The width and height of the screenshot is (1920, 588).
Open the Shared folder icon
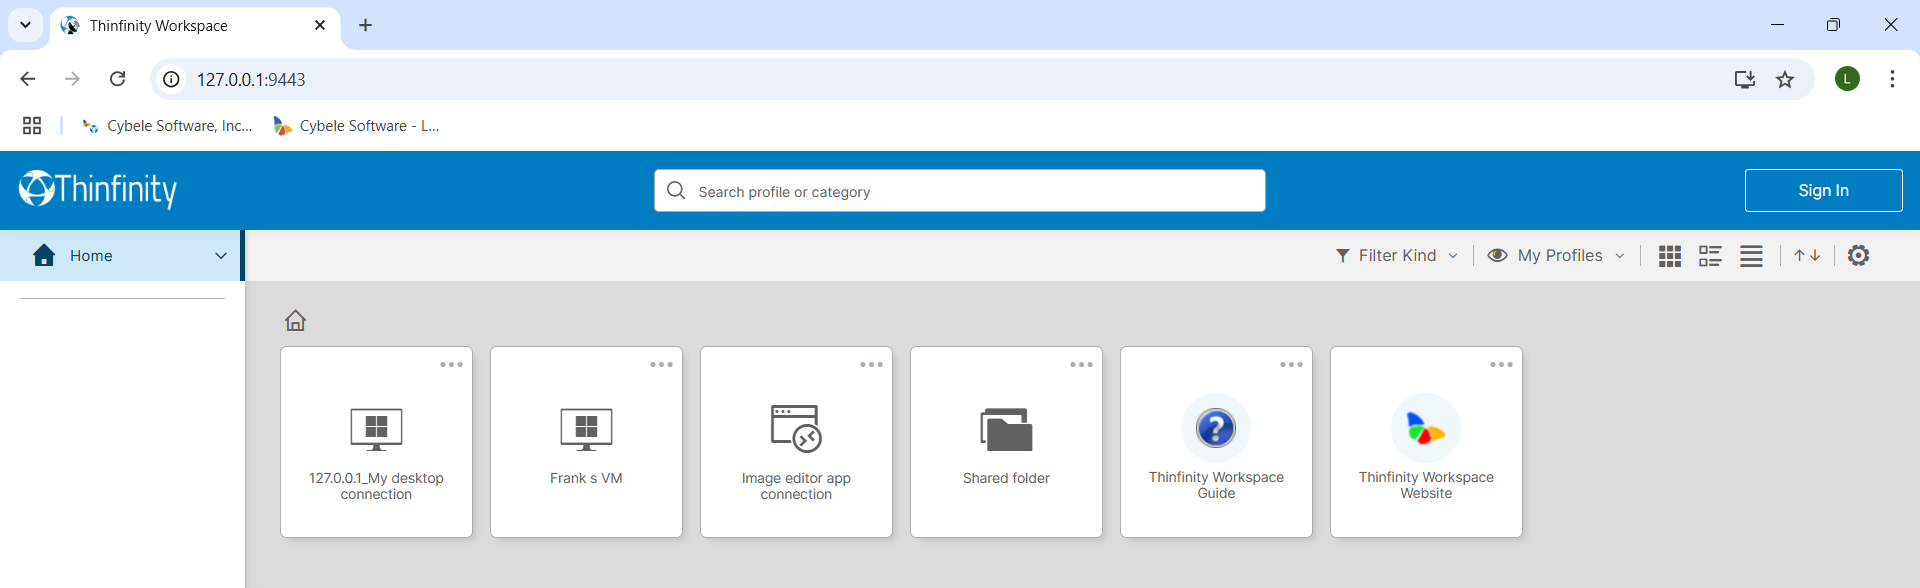(1006, 429)
